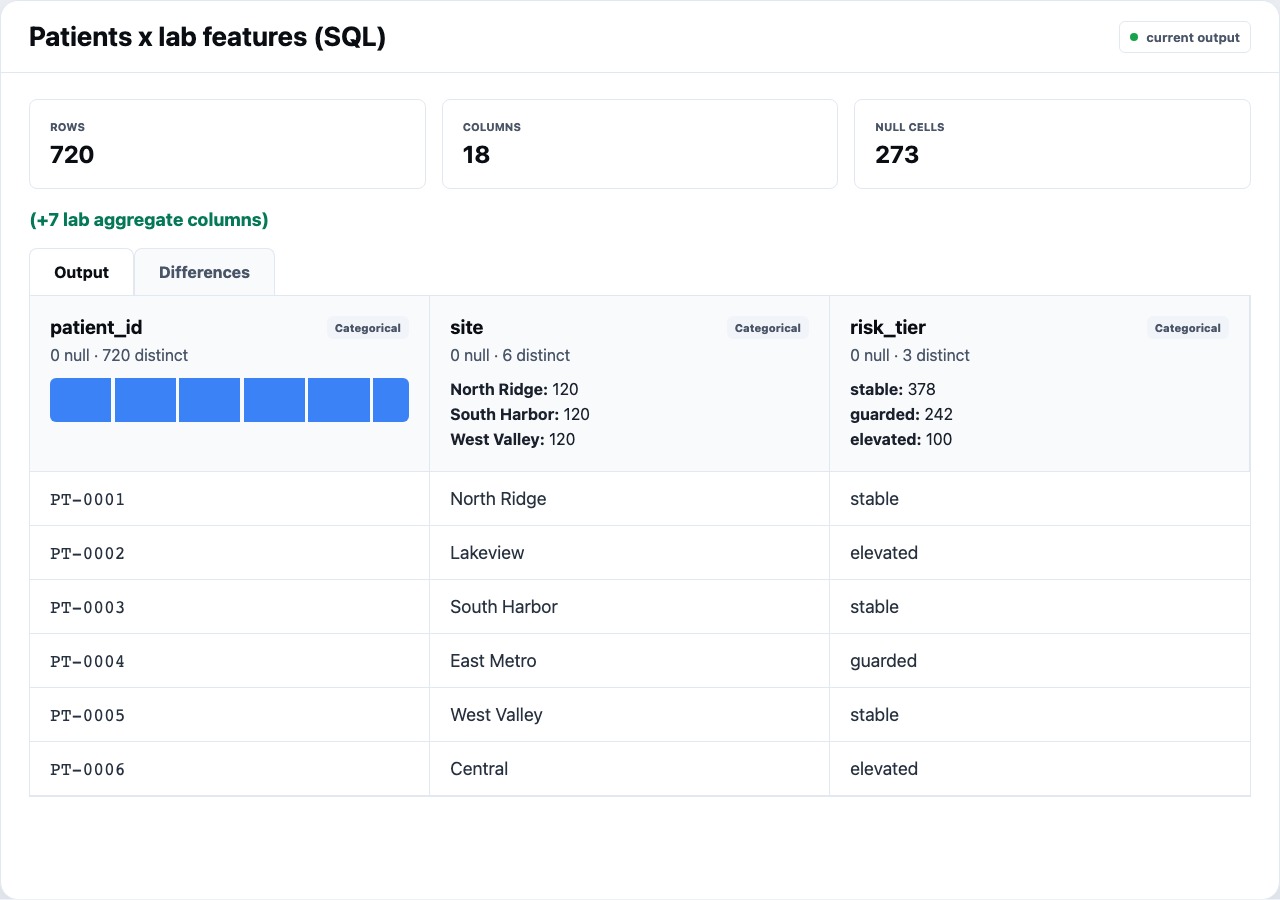
Task: Click the Lakeview site cell
Action: tap(630, 553)
